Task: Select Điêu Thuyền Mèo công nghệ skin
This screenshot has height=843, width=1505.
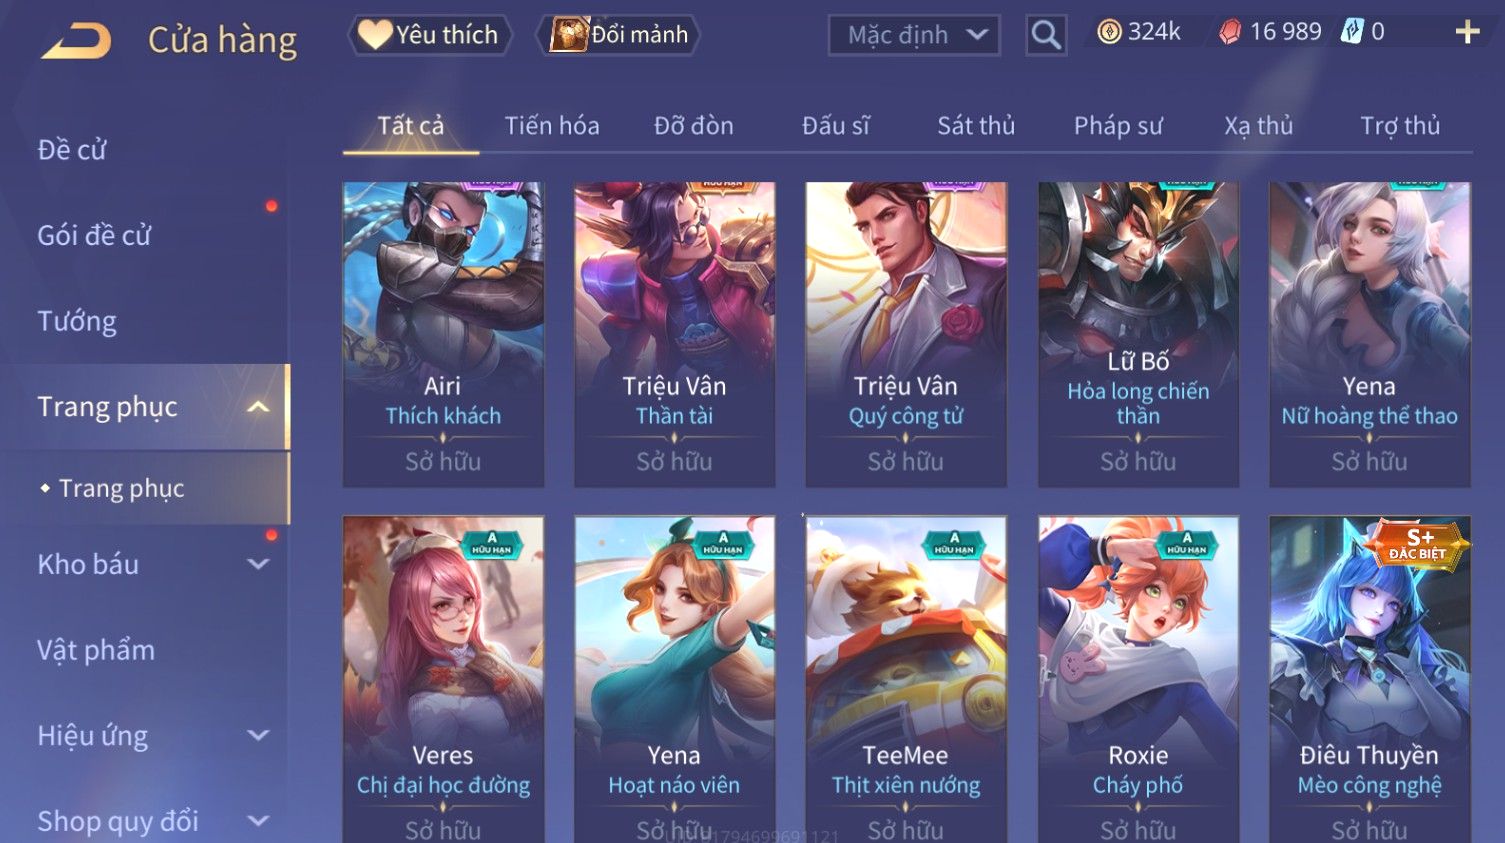Action: (1369, 680)
